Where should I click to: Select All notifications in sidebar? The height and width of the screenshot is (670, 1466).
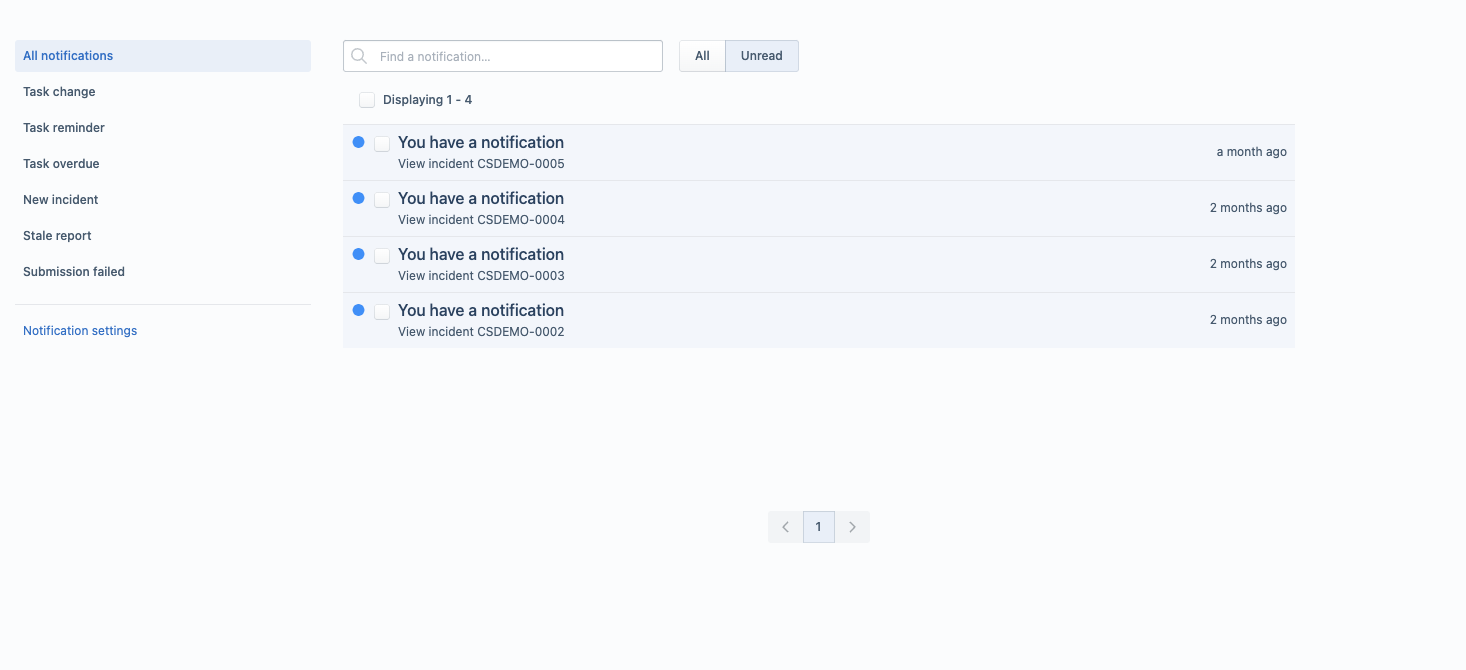(163, 56)
